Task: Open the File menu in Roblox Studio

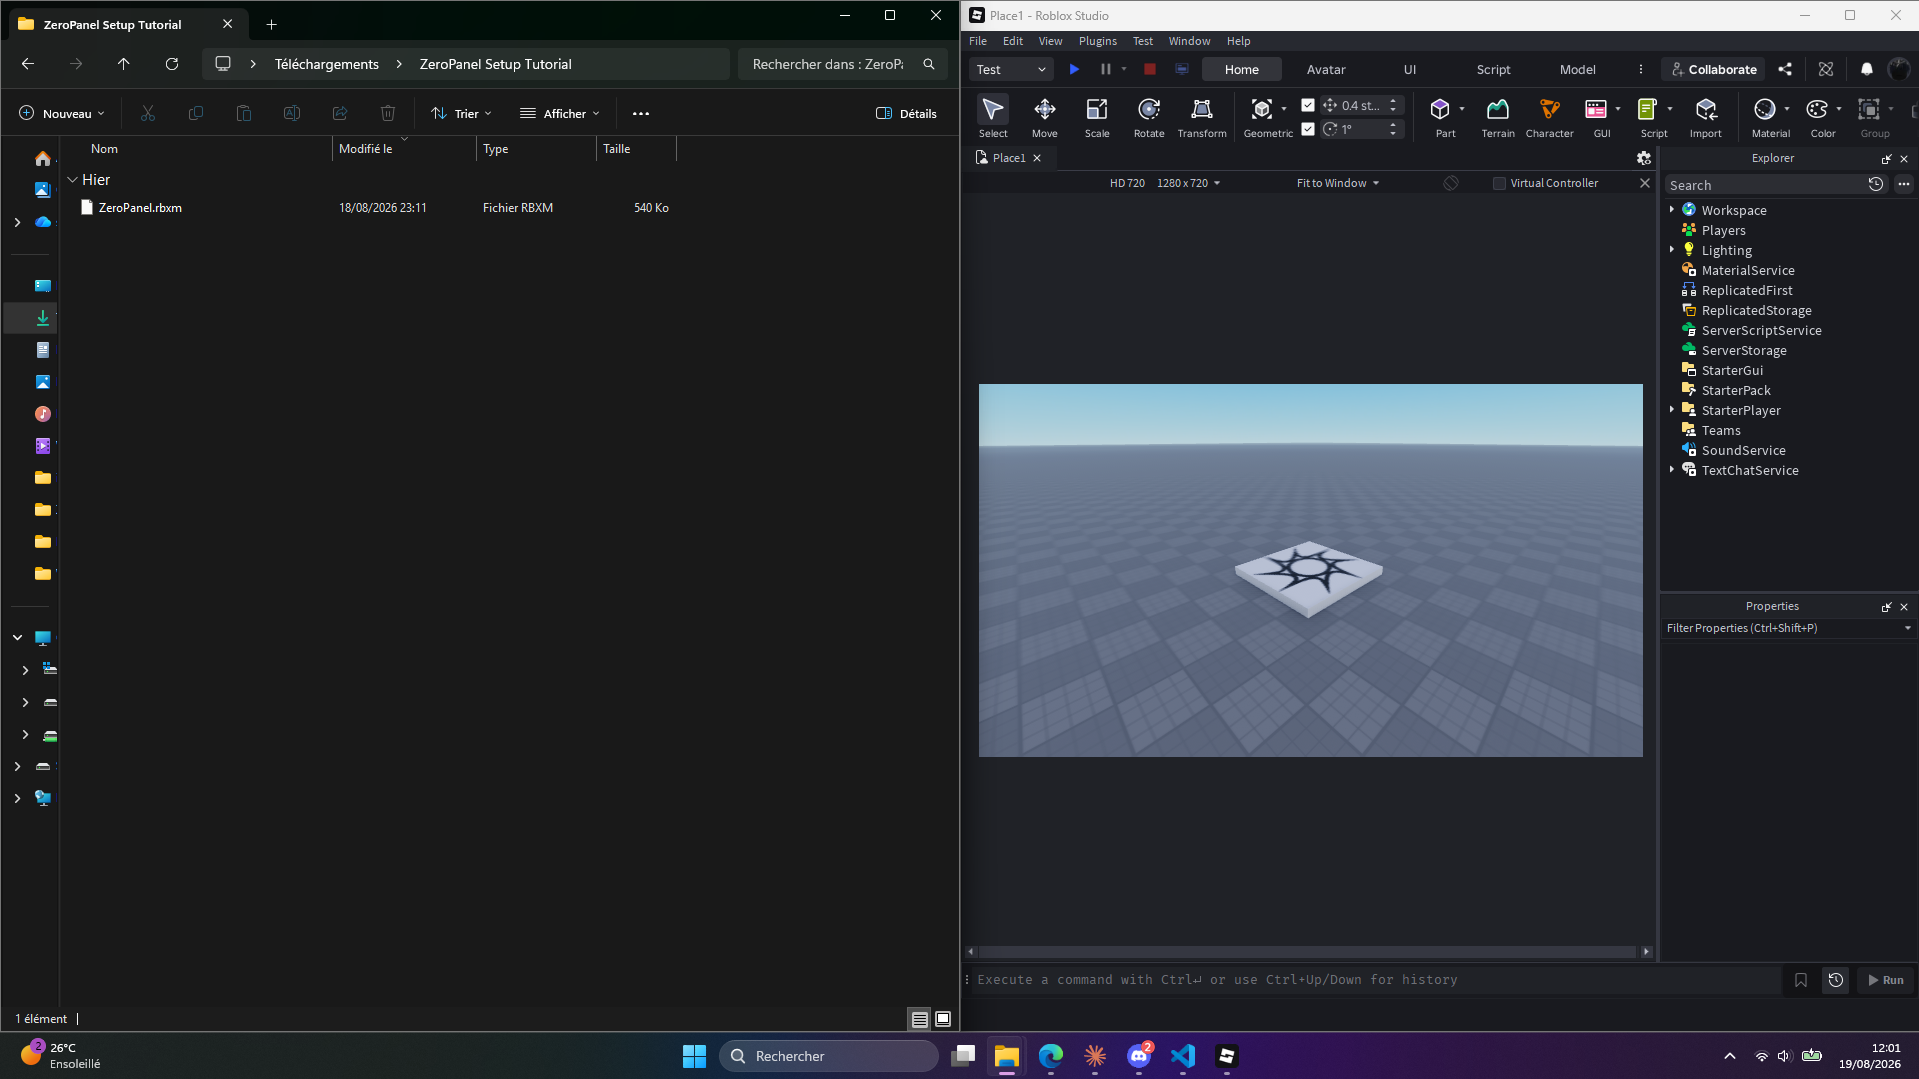Action: pyautogui.click(x=978, y=41)
